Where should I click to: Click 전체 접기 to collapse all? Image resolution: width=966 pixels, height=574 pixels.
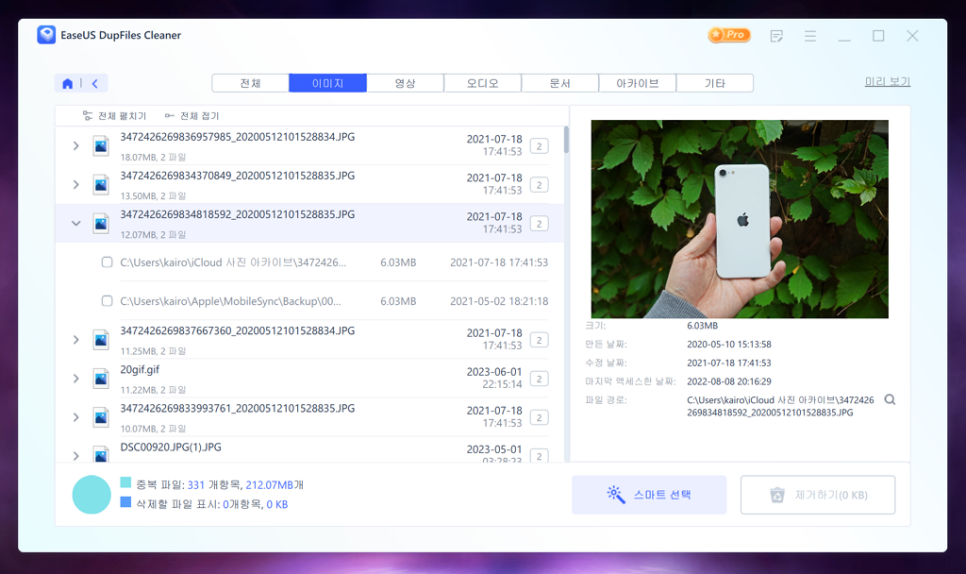point(192,116)
